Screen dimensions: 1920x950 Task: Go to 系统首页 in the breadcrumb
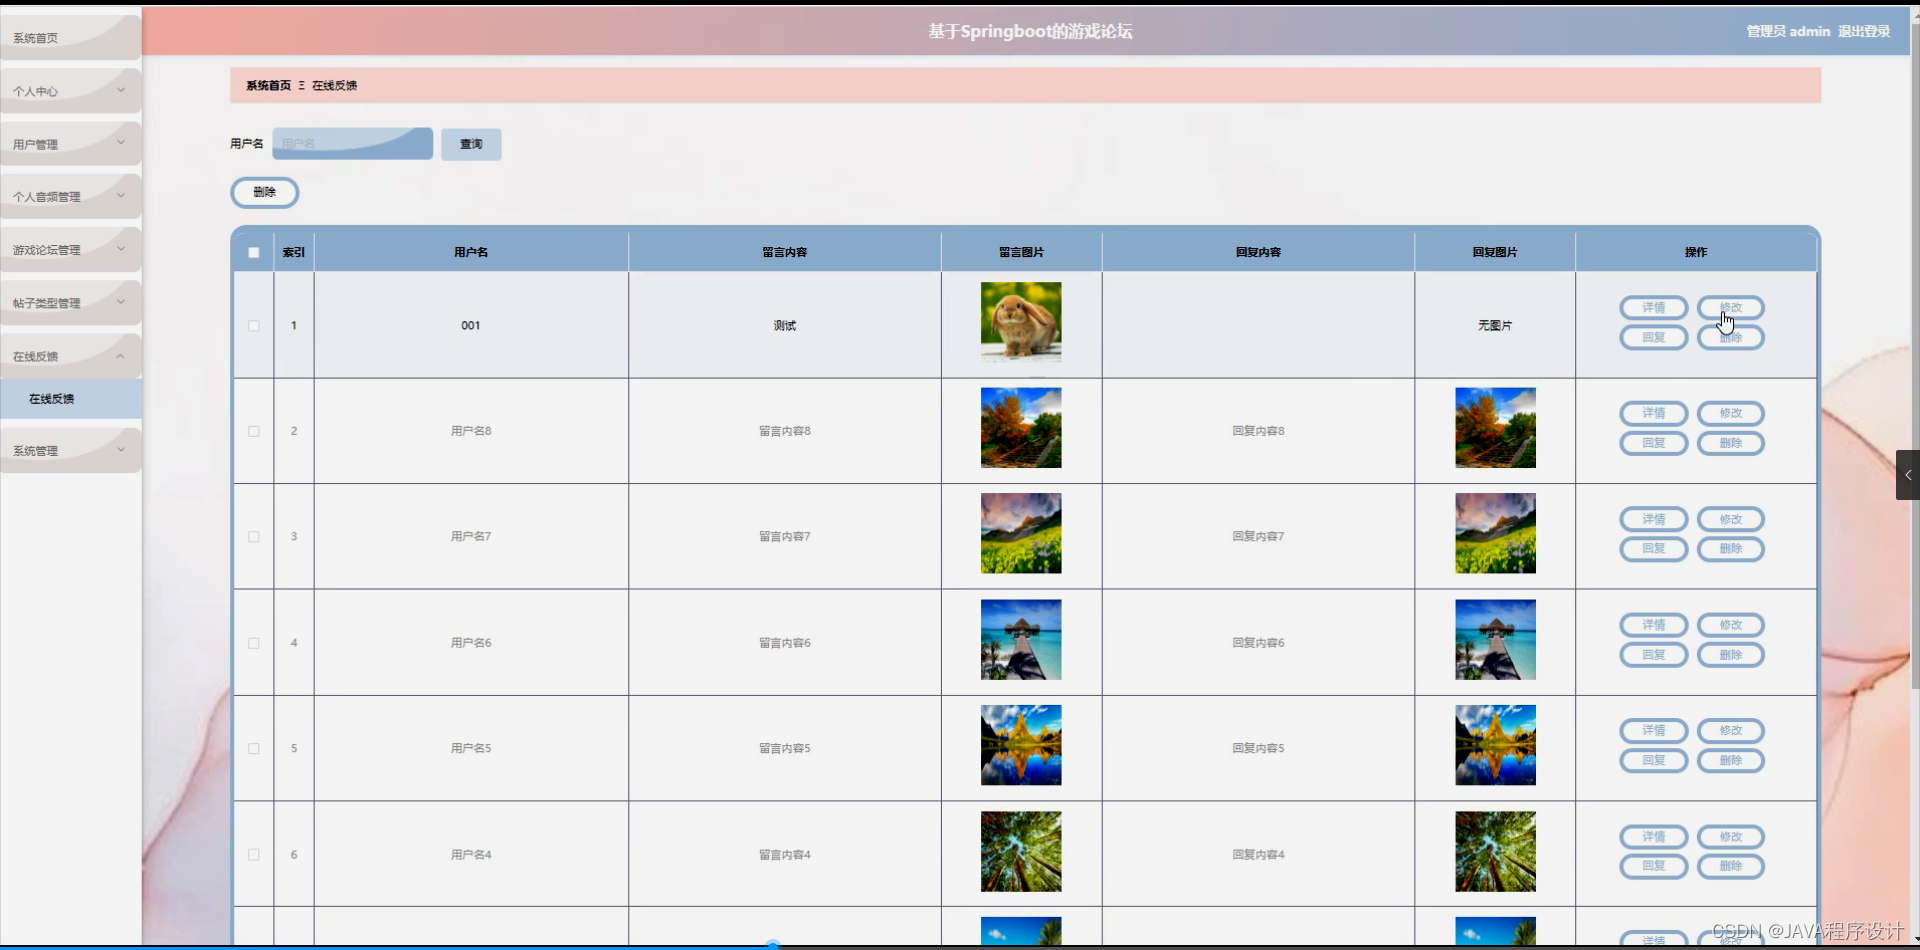pyautogui.click(x=268, y=86)
